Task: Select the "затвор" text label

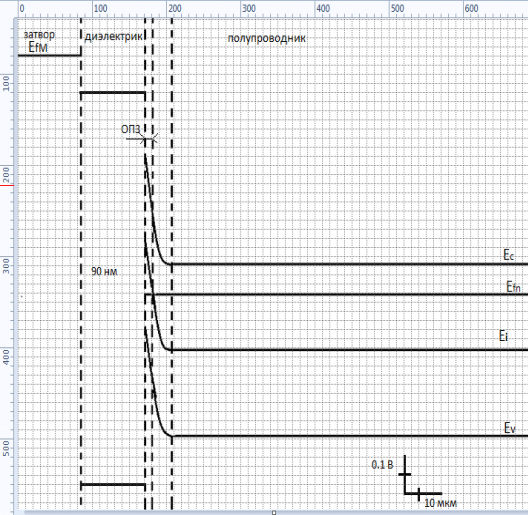Action: coord(39,35)
